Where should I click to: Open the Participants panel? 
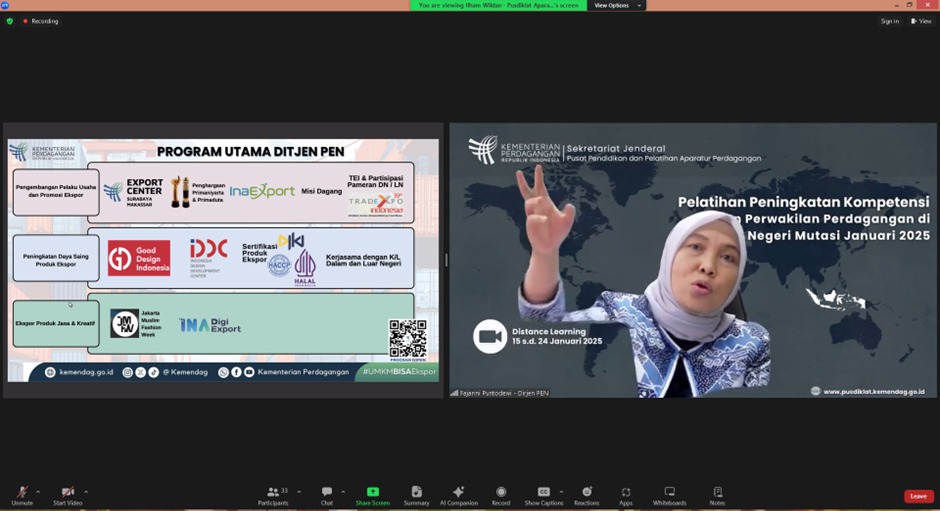click(273, 496)
